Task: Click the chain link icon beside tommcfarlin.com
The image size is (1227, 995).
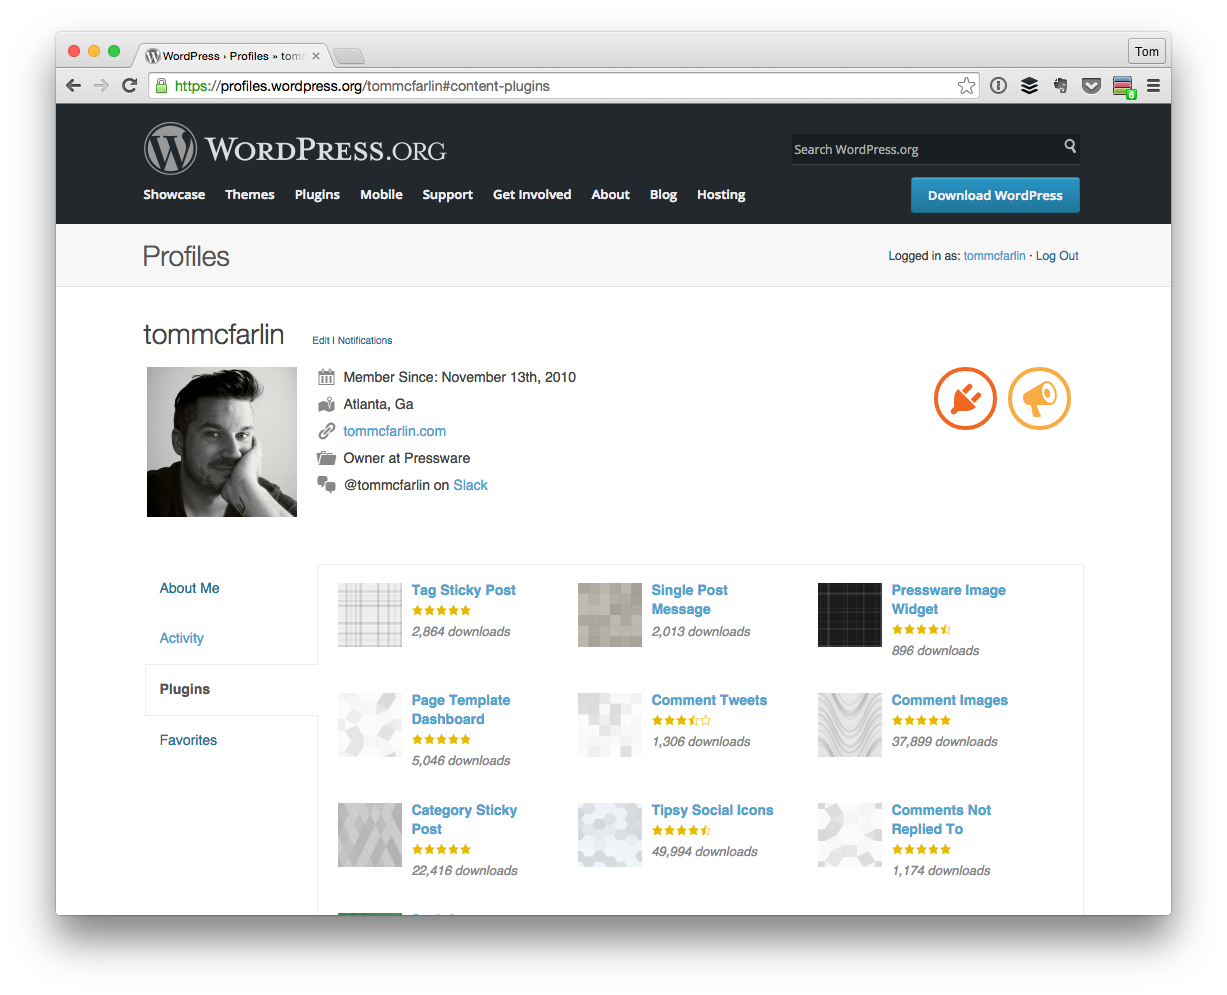Action: point(326,431)
